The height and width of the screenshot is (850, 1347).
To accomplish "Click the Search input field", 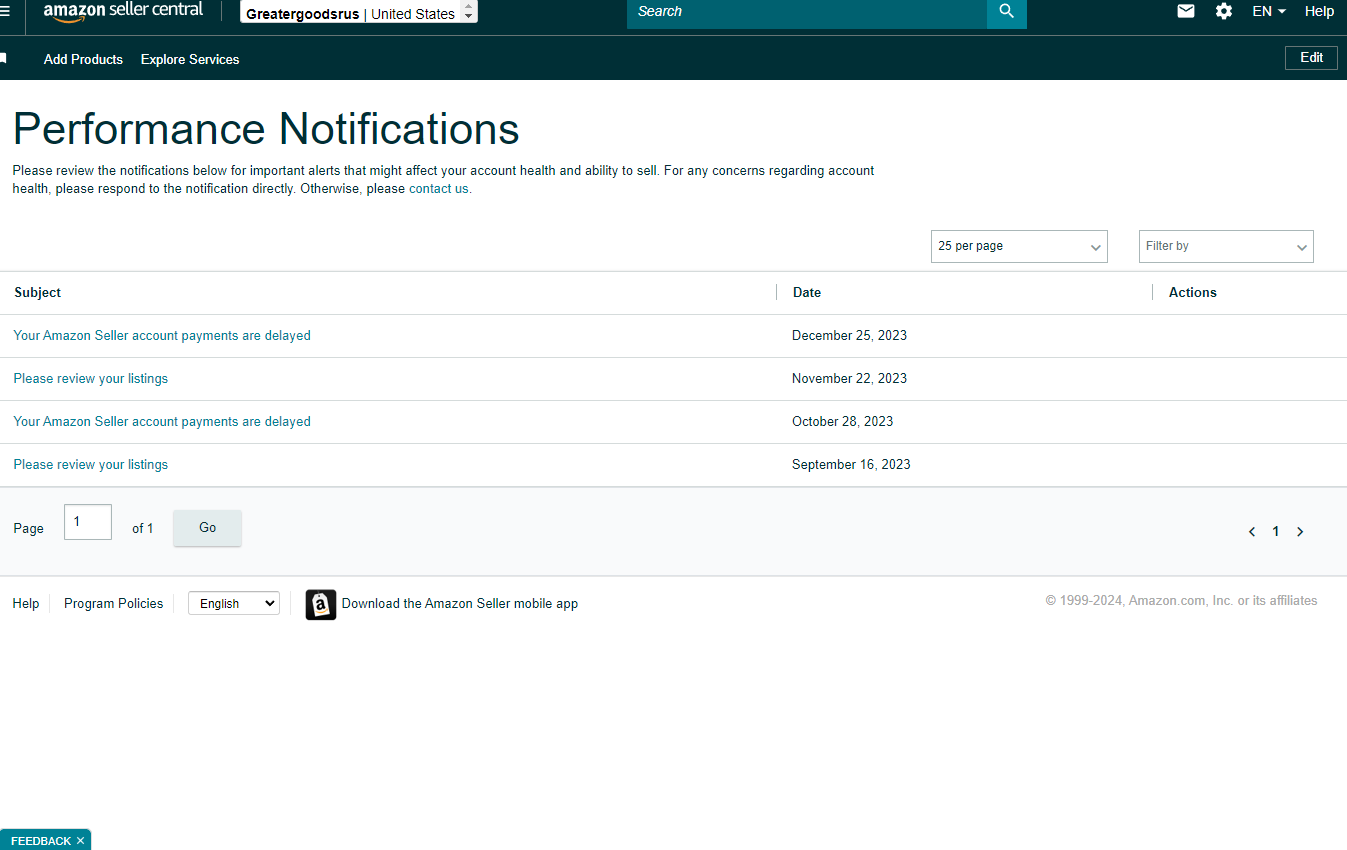I will pyautogui.click(x=807, y=12).
